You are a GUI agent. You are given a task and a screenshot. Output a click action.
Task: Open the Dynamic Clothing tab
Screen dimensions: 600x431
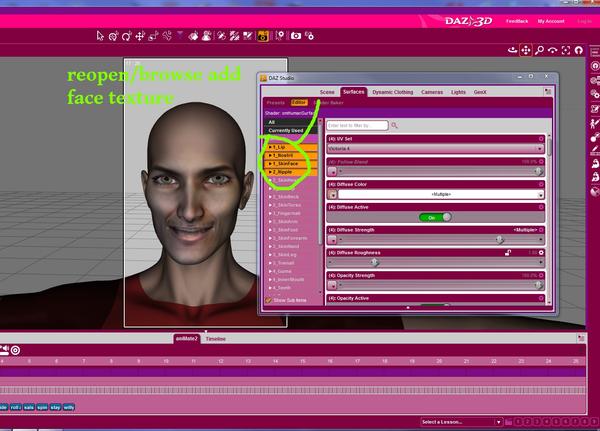(x=393, y=92)
